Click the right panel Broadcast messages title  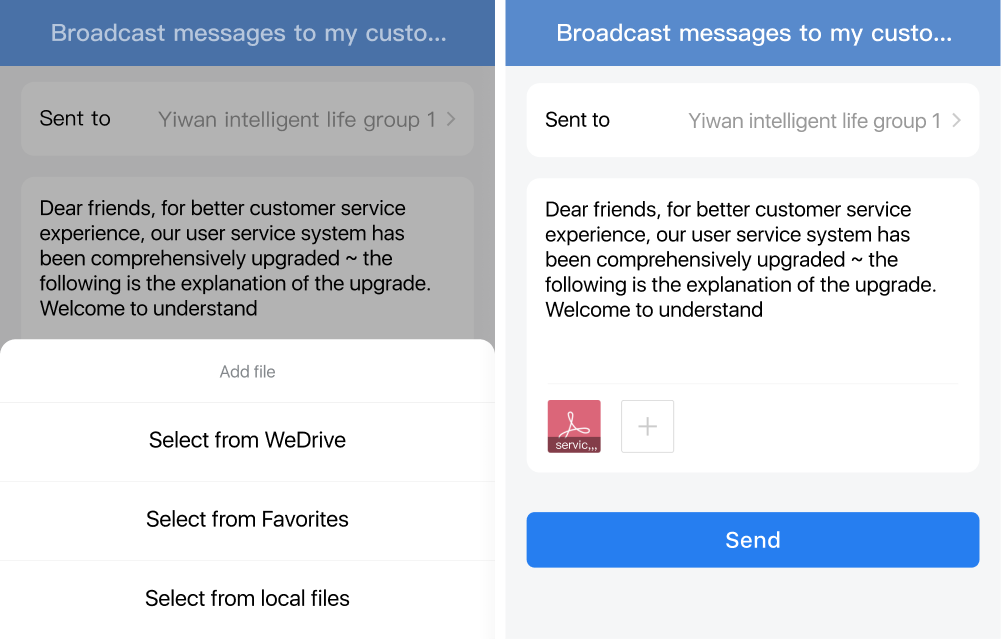point(753,33)
